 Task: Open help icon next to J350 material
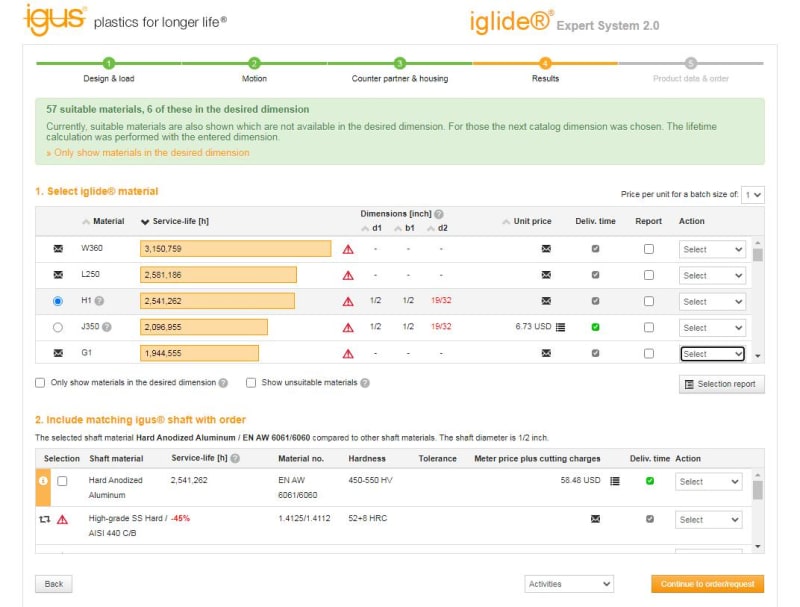107,327
